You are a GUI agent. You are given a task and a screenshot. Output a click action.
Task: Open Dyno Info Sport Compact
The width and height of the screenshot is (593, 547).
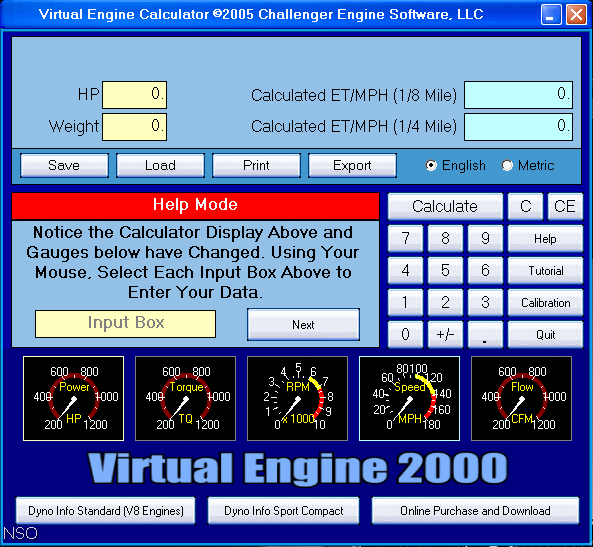283,511
